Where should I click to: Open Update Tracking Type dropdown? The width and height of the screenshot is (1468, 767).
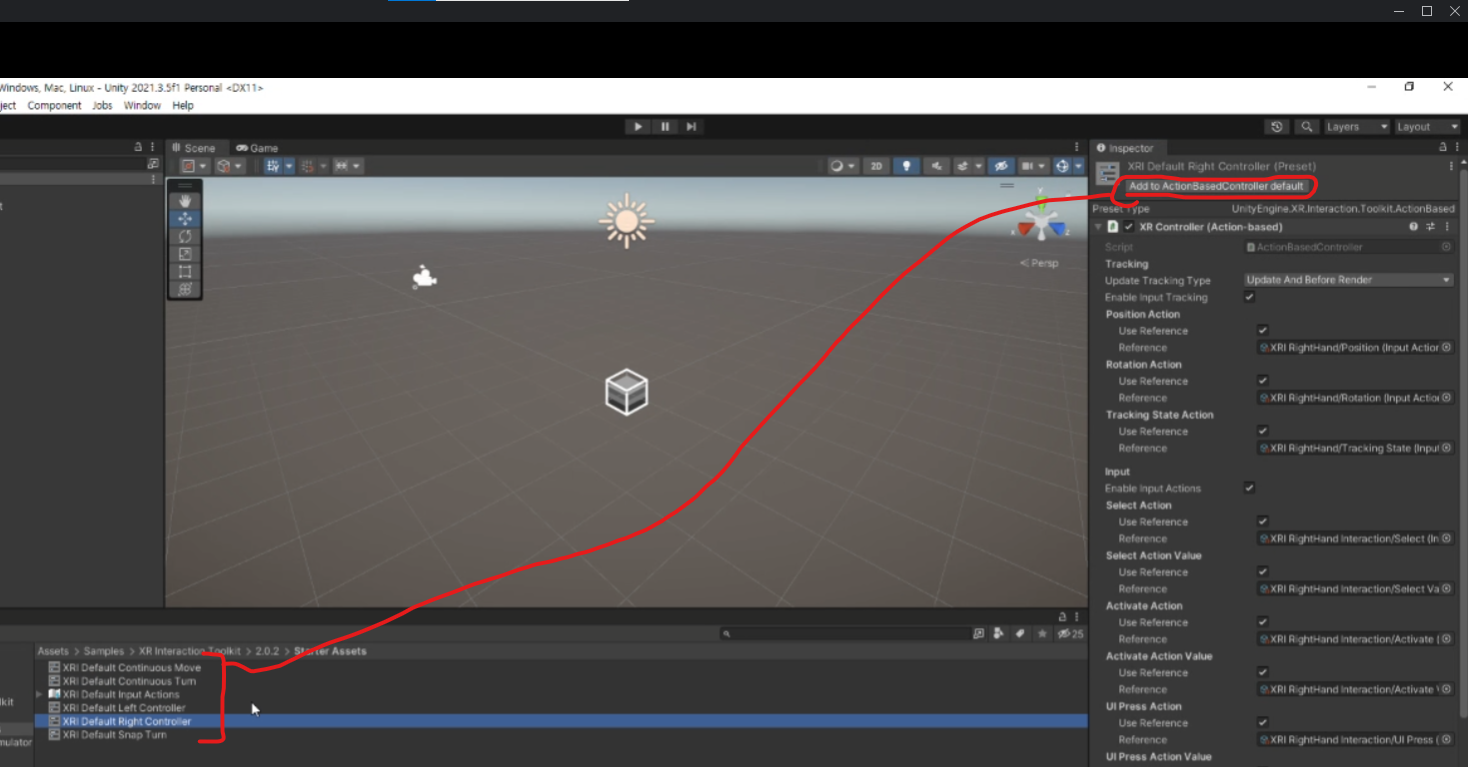tap(1348, 280)
